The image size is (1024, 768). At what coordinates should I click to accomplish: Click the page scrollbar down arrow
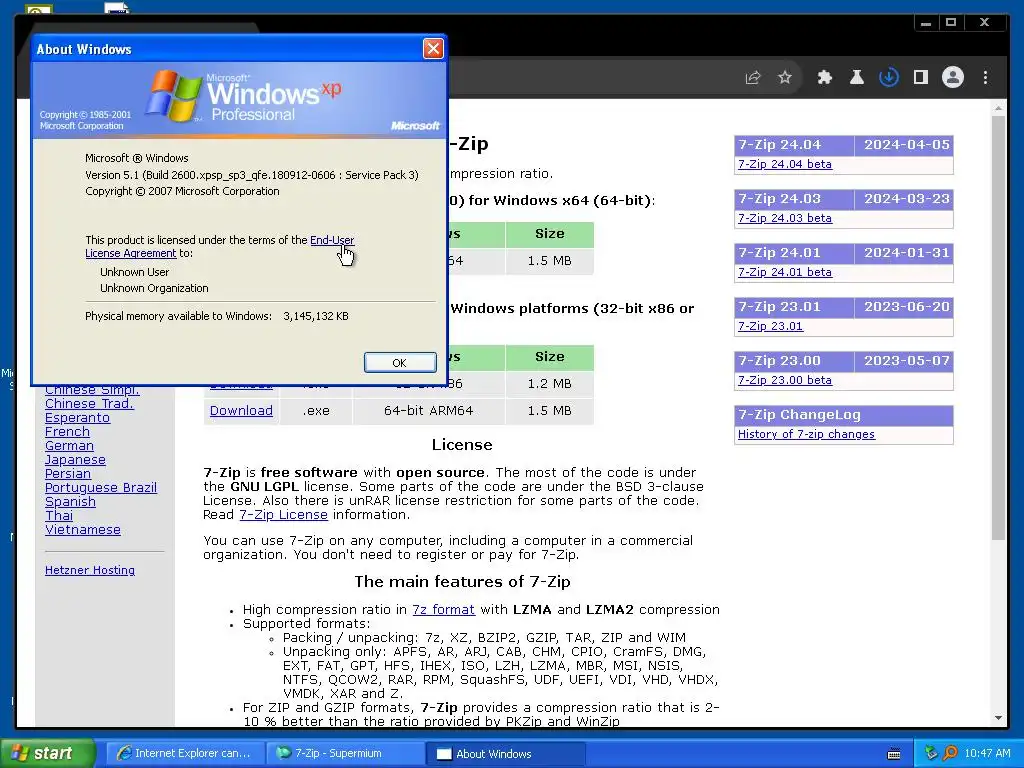999,718
